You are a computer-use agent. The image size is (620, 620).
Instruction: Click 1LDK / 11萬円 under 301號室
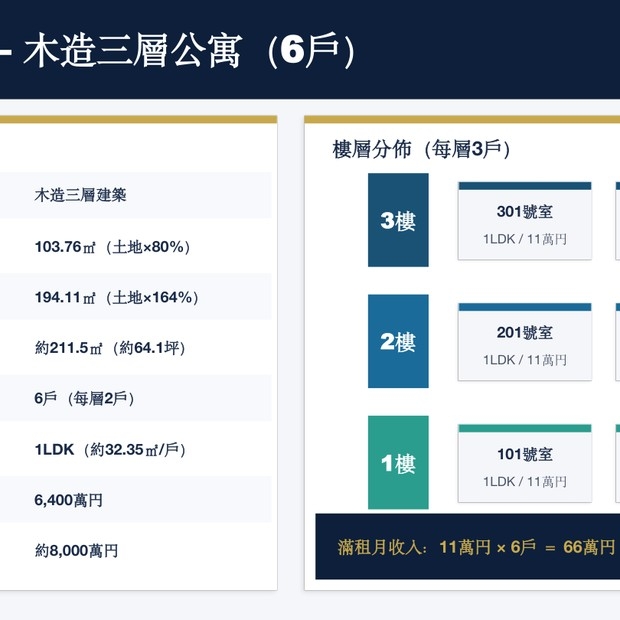click(525, 239)
